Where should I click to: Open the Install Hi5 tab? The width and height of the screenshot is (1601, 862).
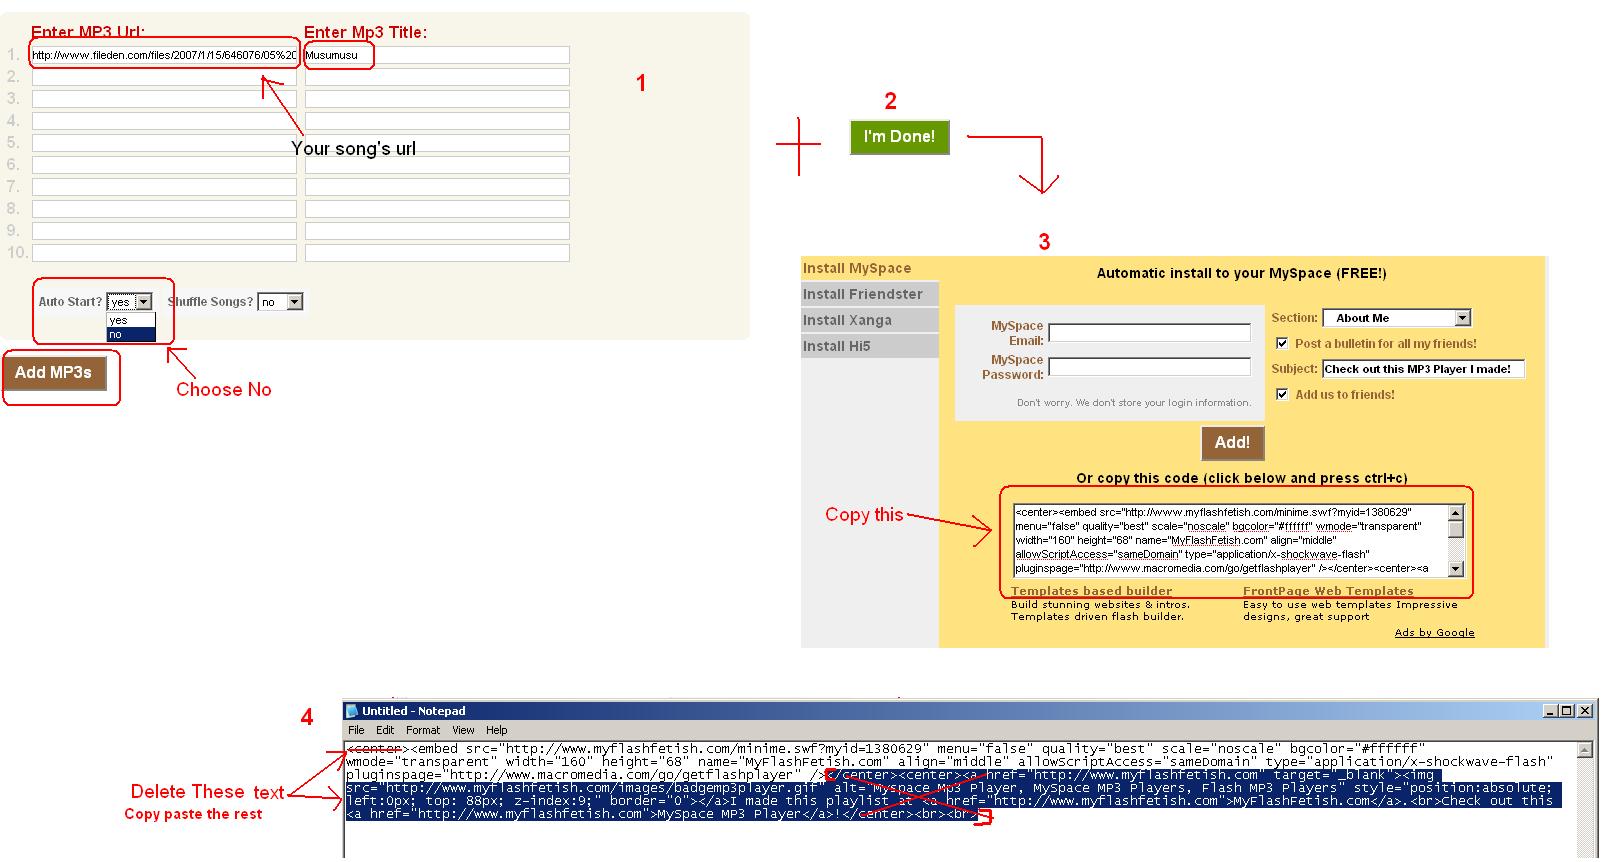(x=837, y=346)
